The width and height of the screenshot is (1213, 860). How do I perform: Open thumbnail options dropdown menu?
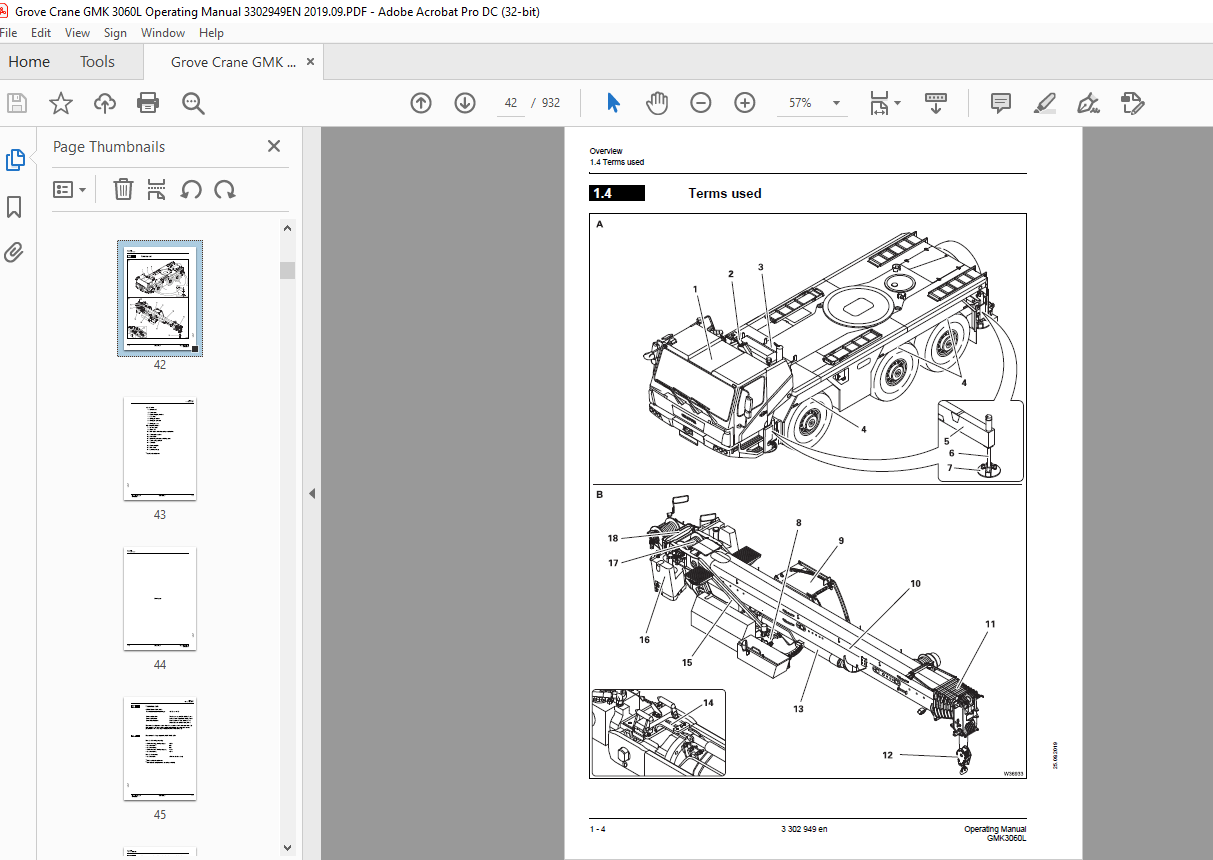click(x=69, y=189)
